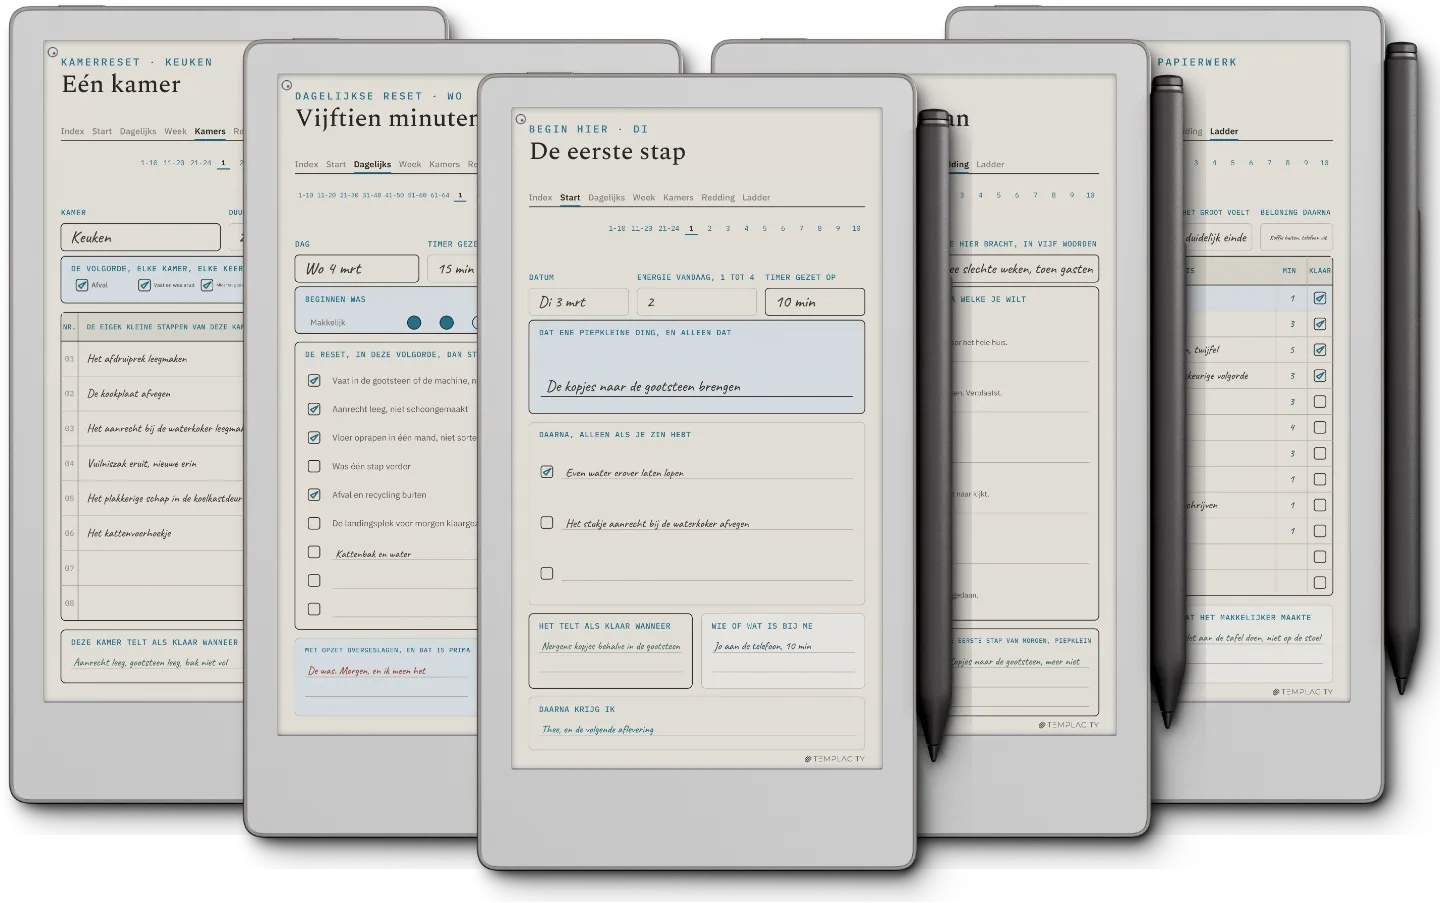Tap the row 'Het kattenvoerhoekje'
Viewport: 1440px width, 903px height.
pos(152,533)
